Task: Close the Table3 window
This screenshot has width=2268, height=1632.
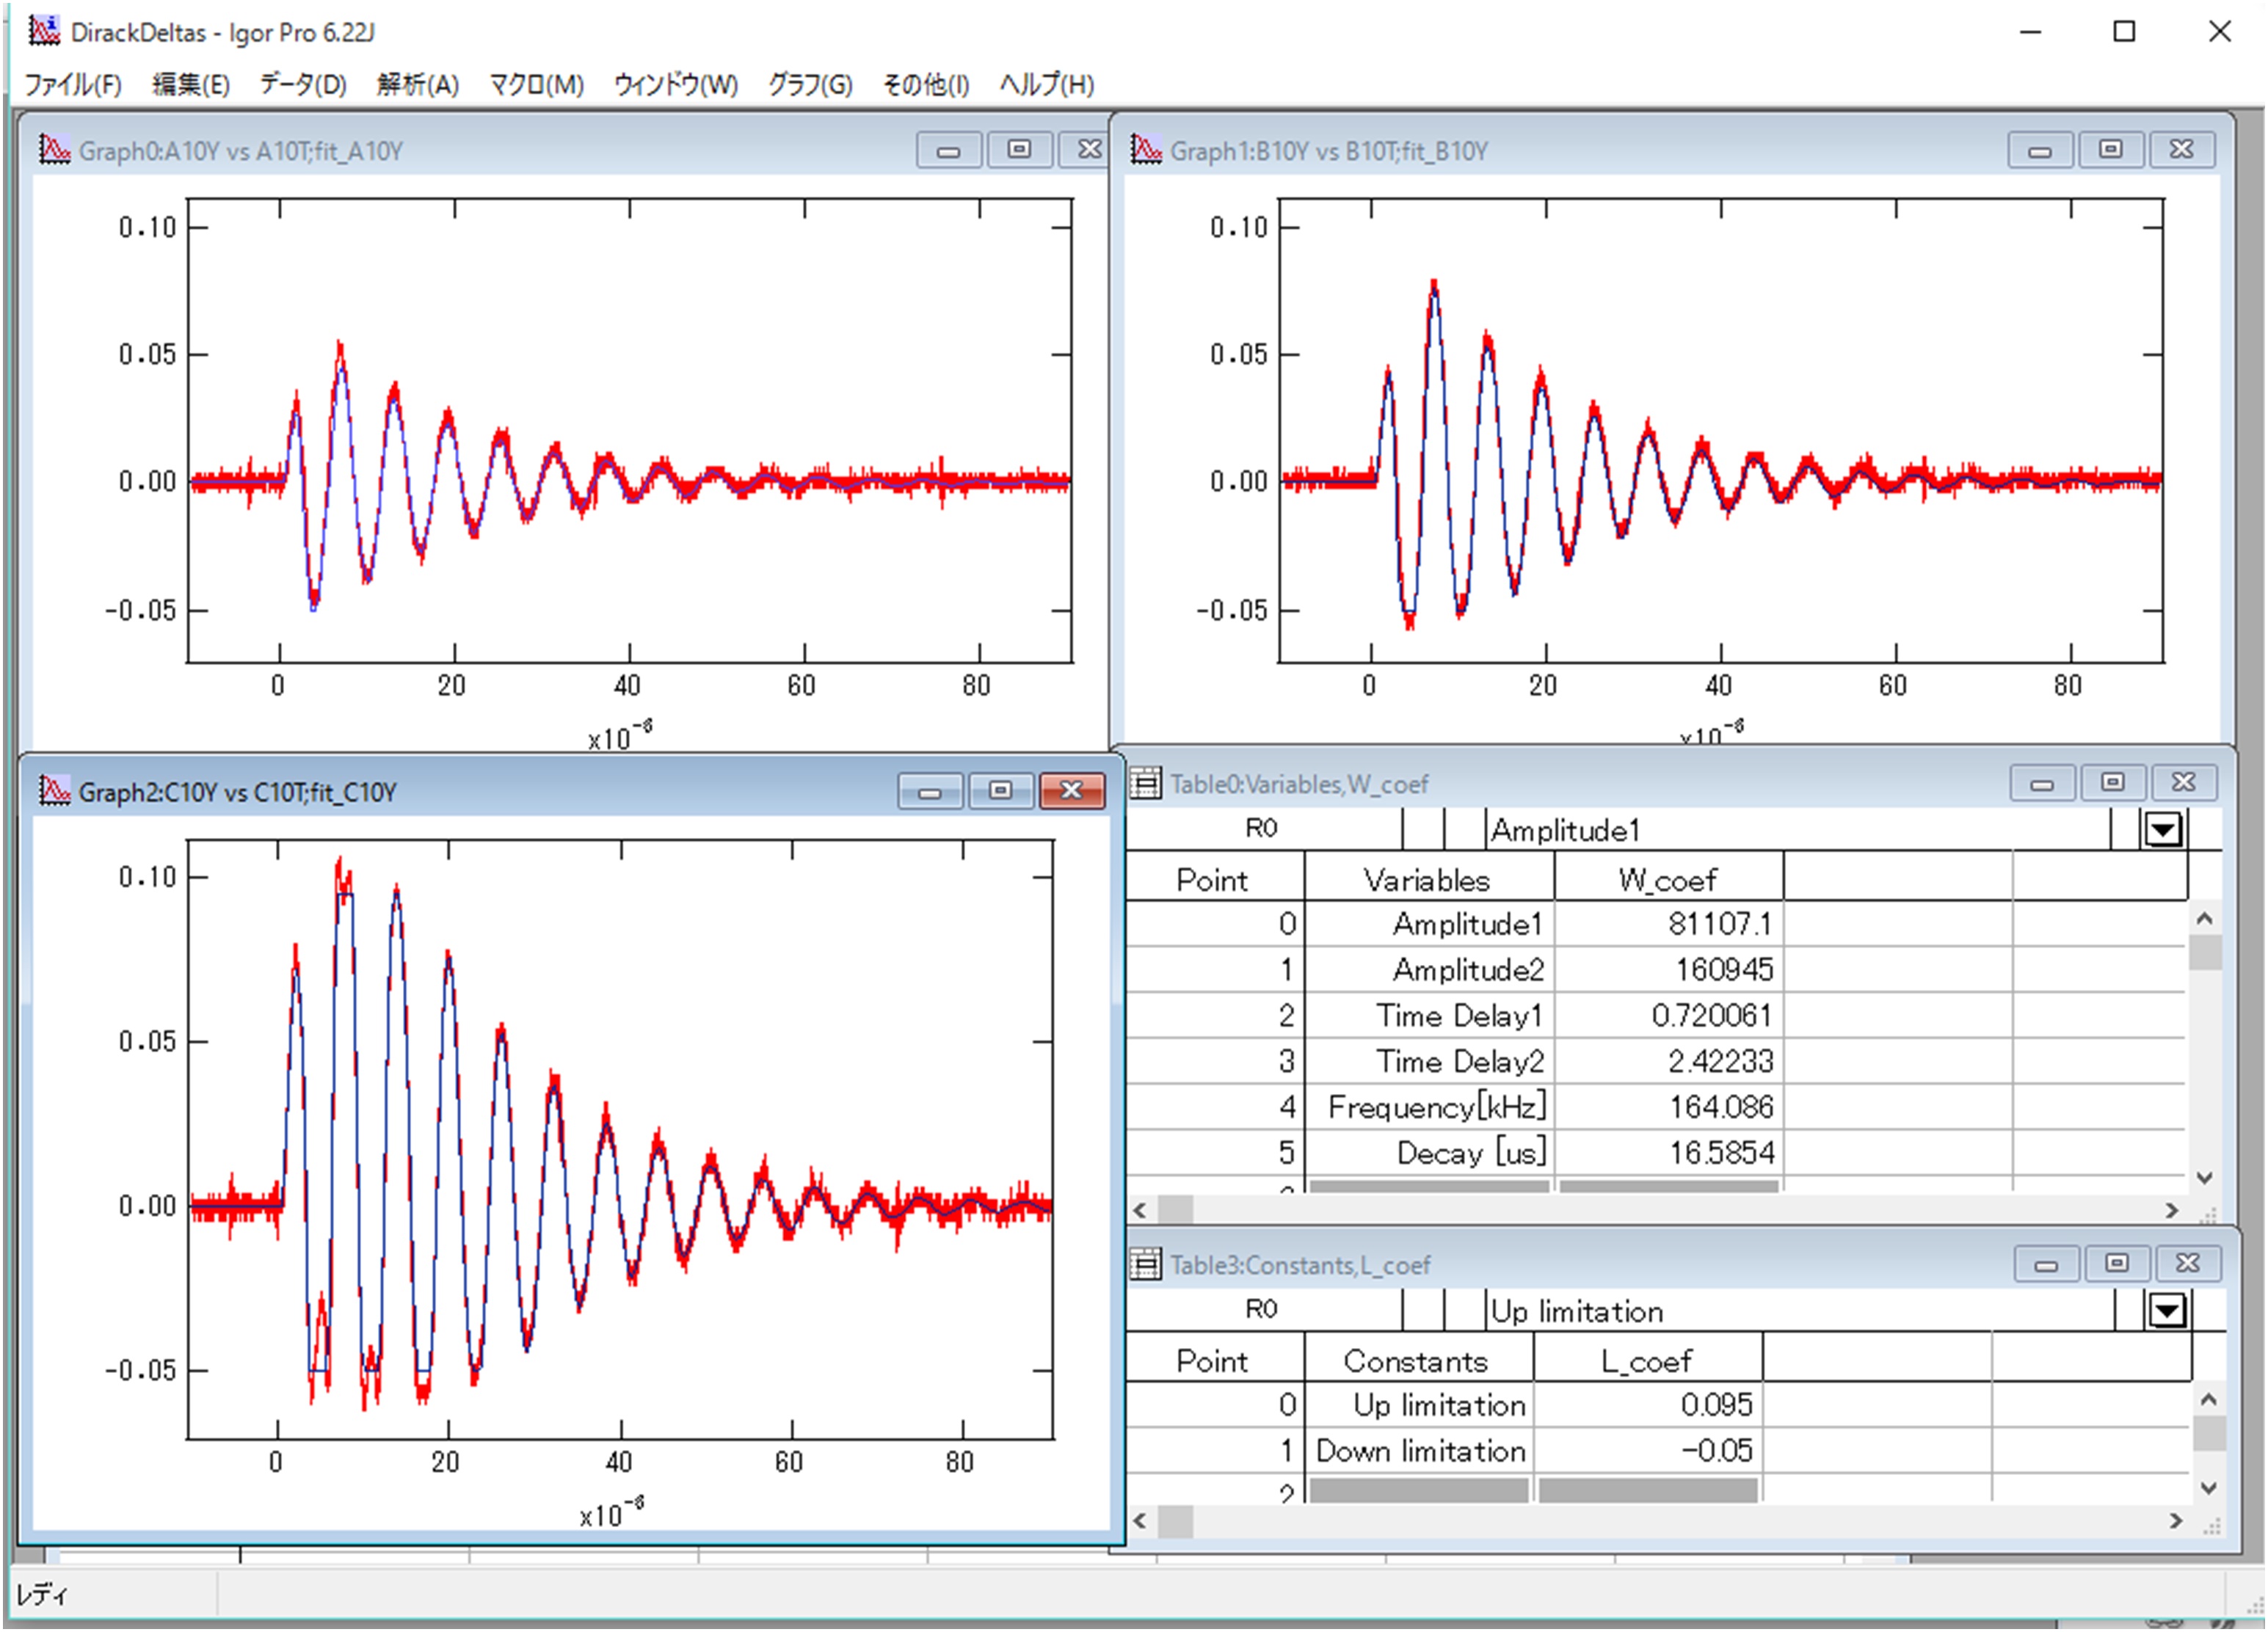Action: 2188,1264
